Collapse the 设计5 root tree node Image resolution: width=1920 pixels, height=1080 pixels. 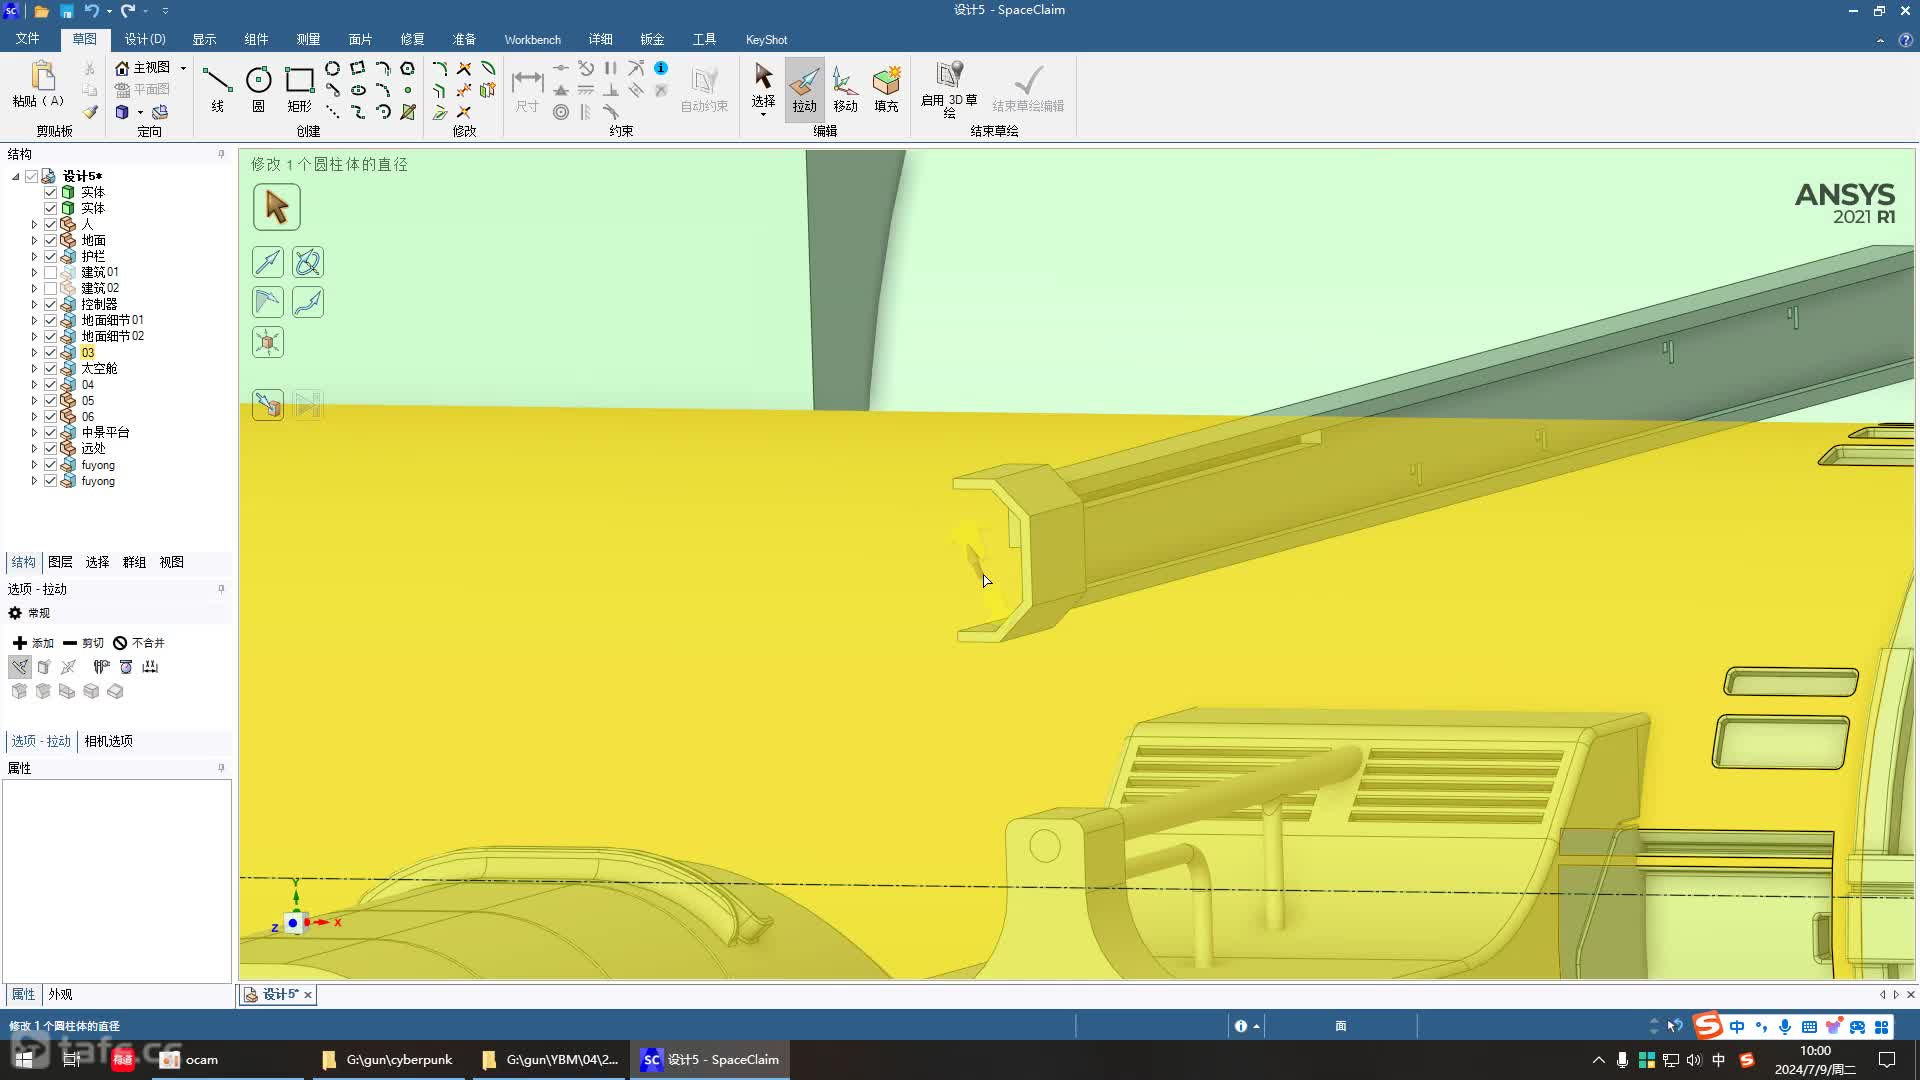tap(16, 176)
